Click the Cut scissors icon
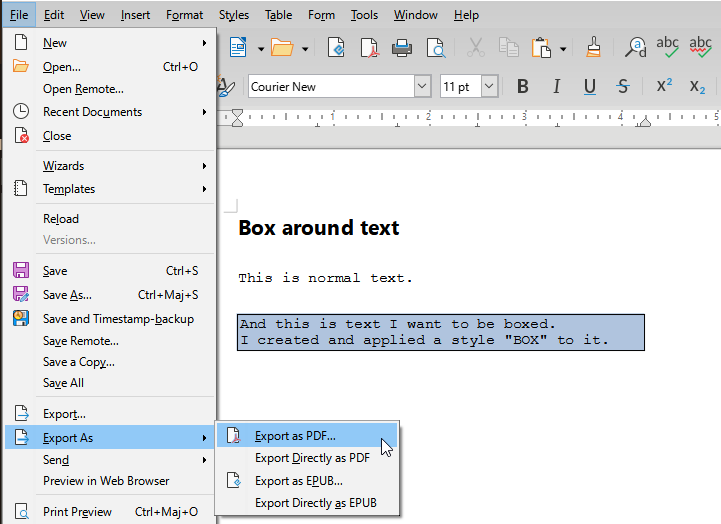The height and width of the screenshot is (524, 721). pos(475,48)
